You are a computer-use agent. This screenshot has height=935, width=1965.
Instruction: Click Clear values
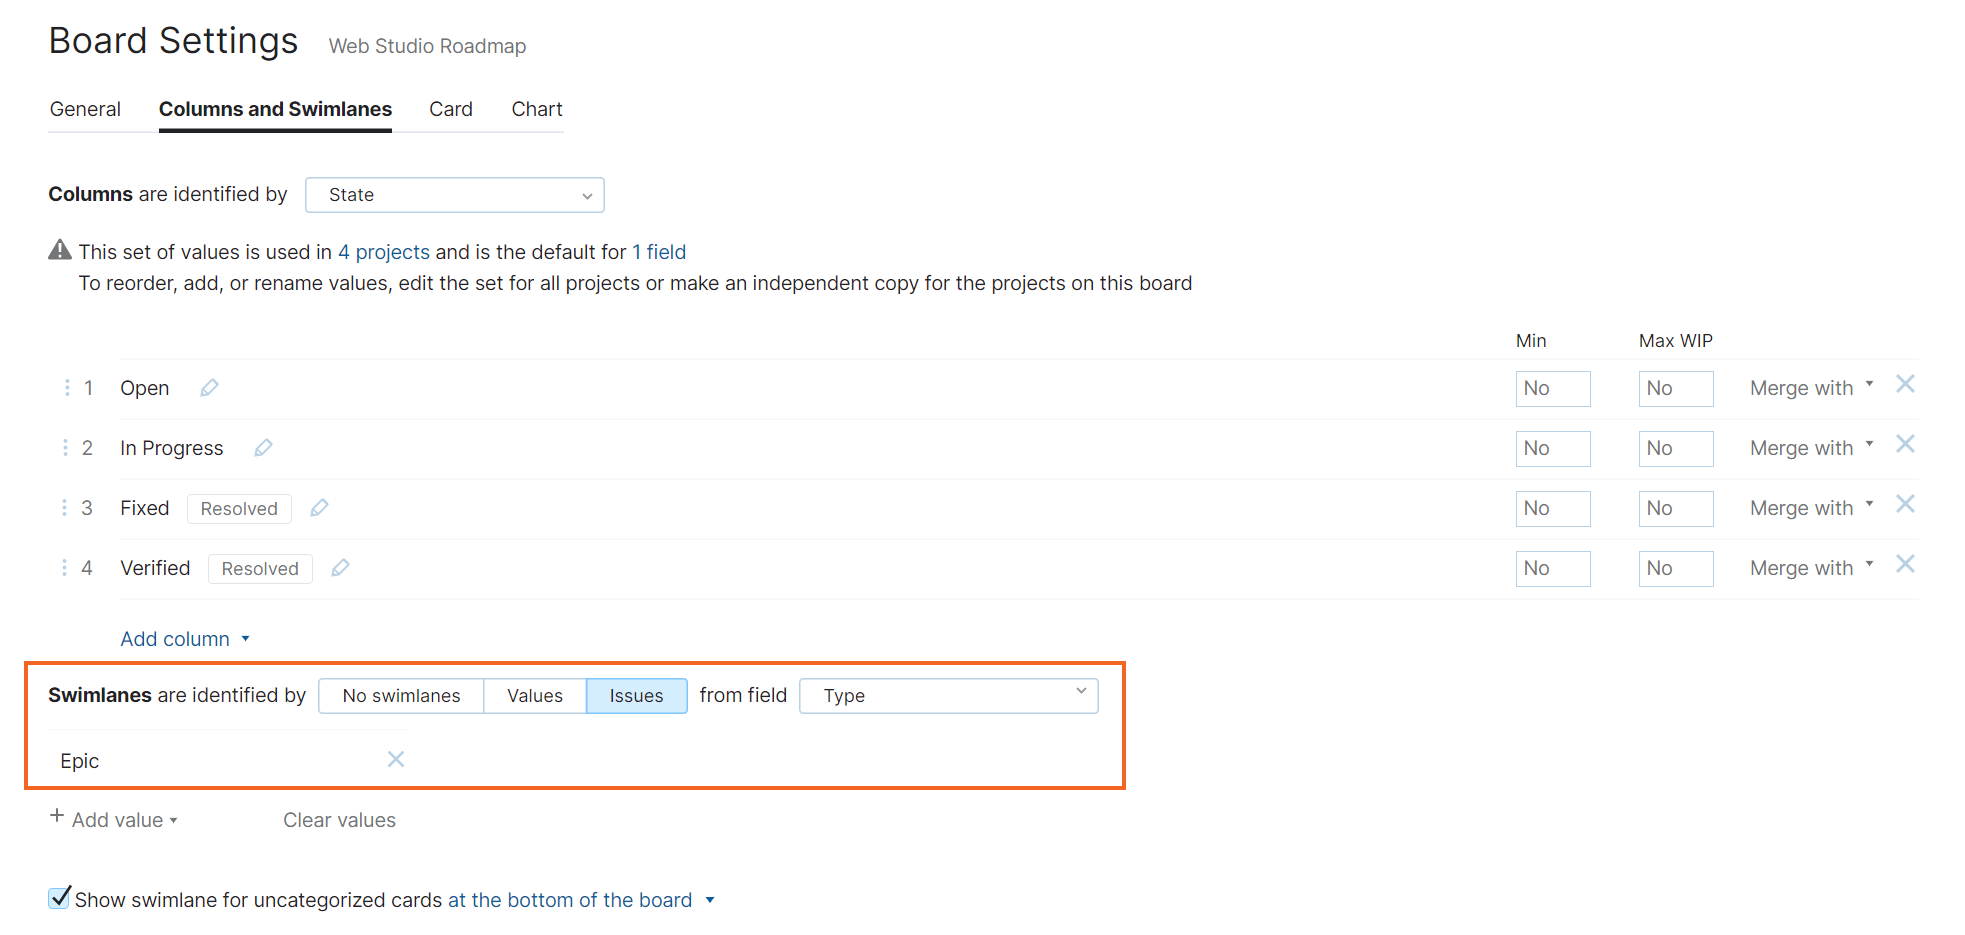(339, 820)
